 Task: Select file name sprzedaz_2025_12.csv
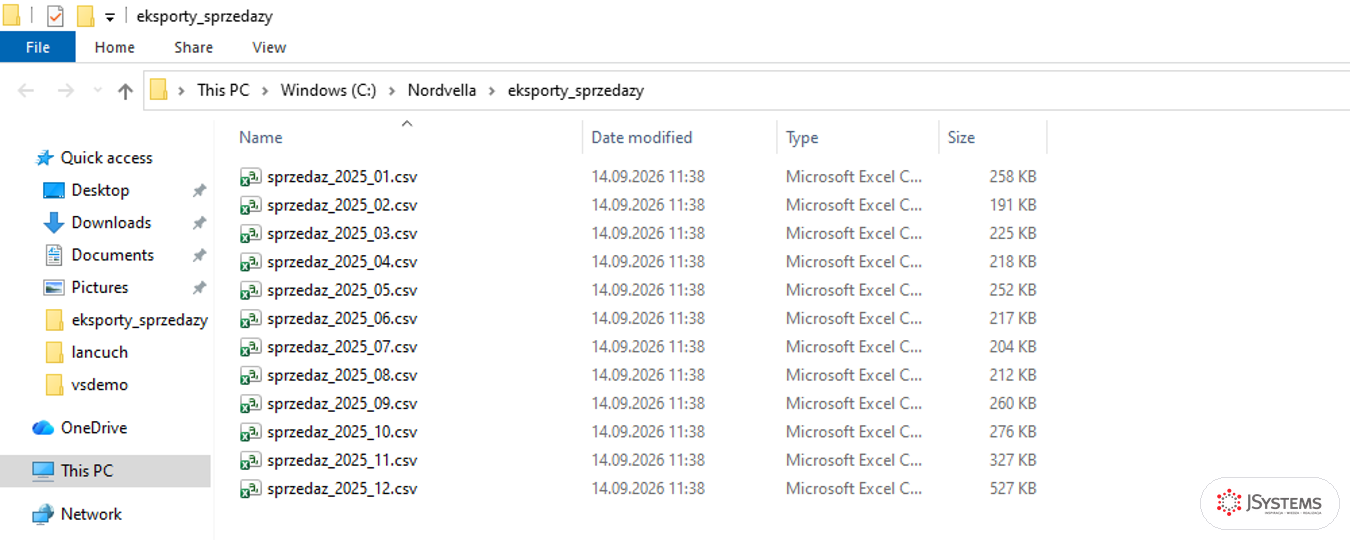pyautogui.click(x=342, y=489)
